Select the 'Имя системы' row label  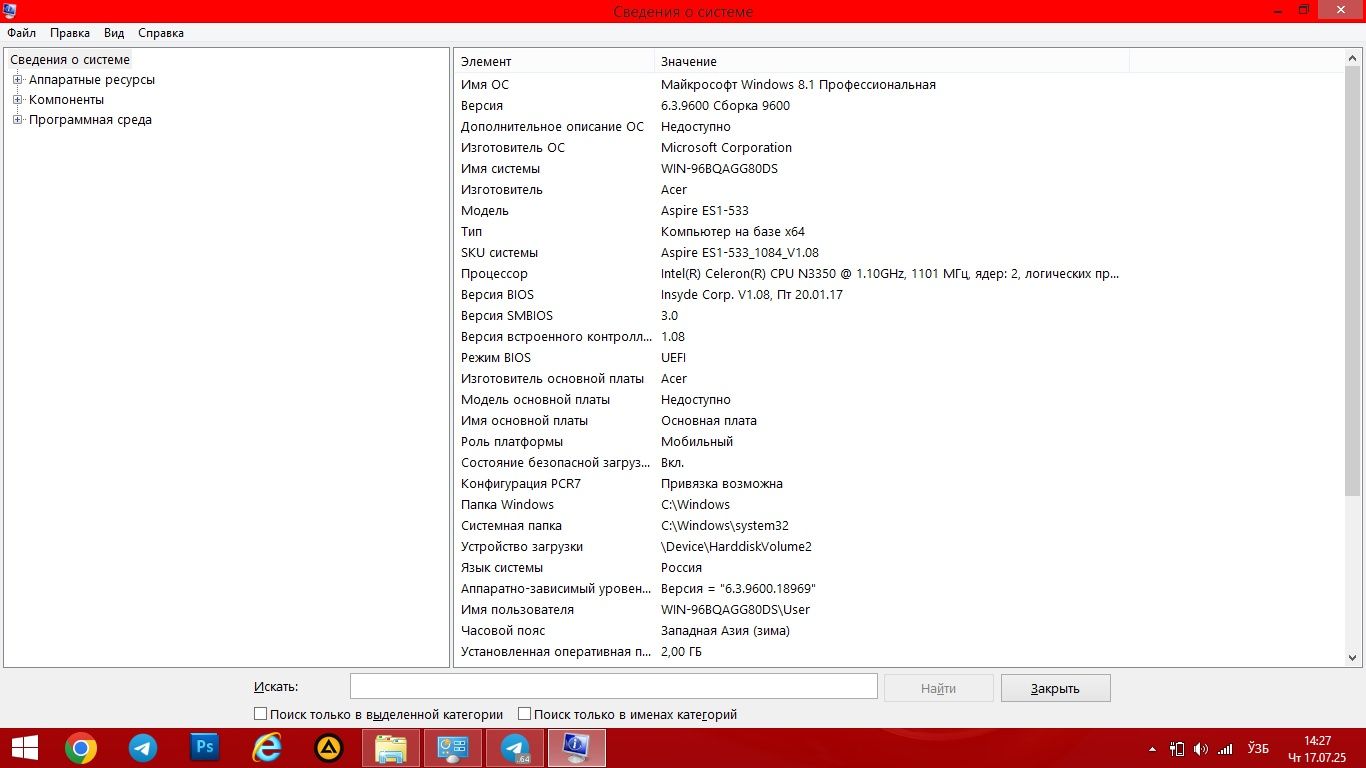[x=500, y=169]
